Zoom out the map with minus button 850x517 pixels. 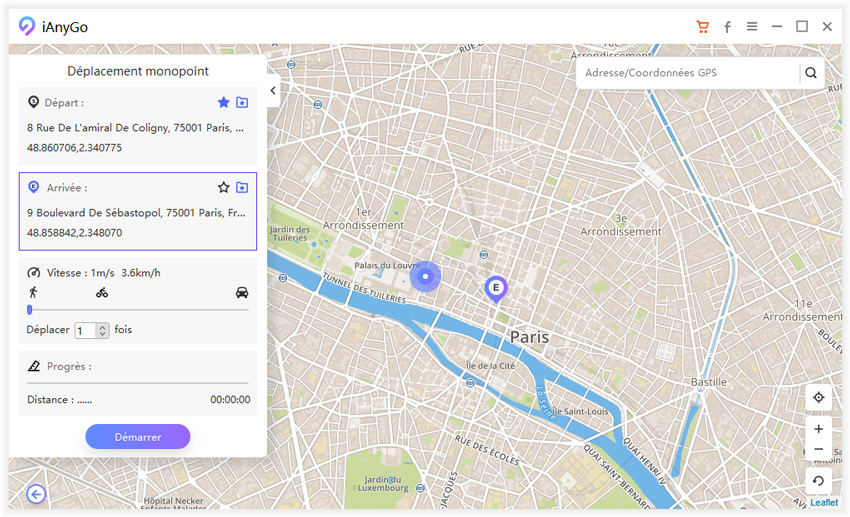pos(819,449)
